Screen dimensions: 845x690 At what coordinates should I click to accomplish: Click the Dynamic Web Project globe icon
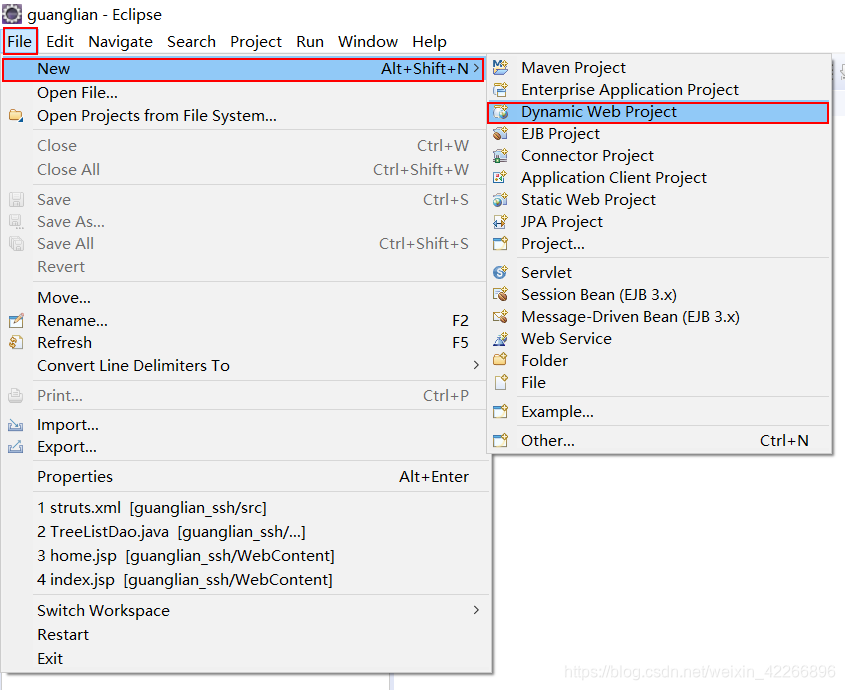pos(501,112)
